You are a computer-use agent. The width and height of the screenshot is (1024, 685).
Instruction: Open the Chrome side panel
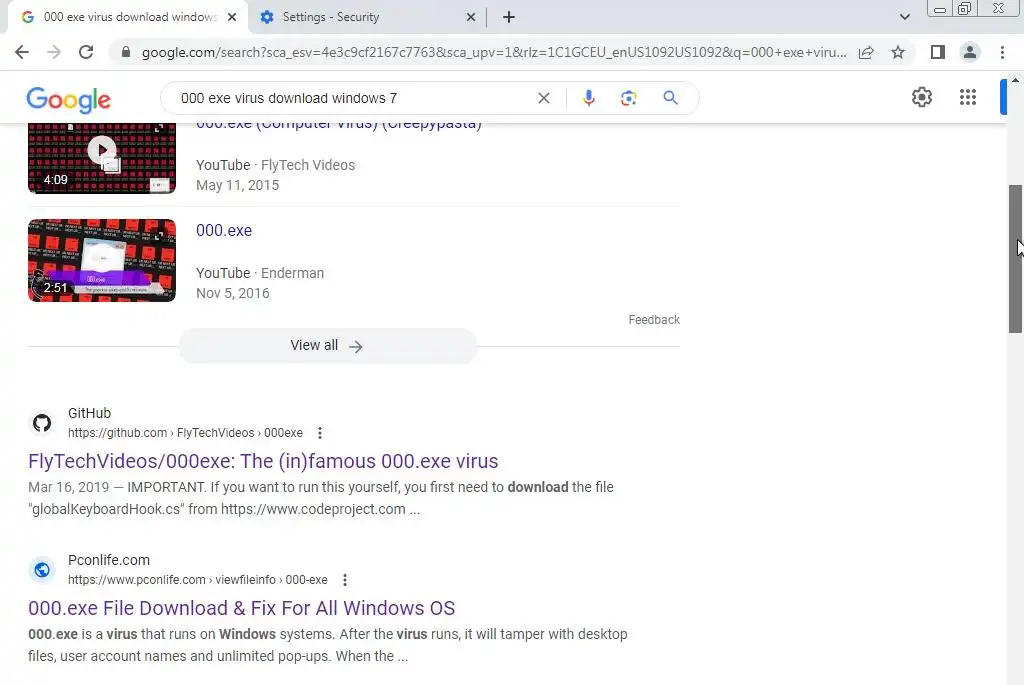(x=938, y=52)
